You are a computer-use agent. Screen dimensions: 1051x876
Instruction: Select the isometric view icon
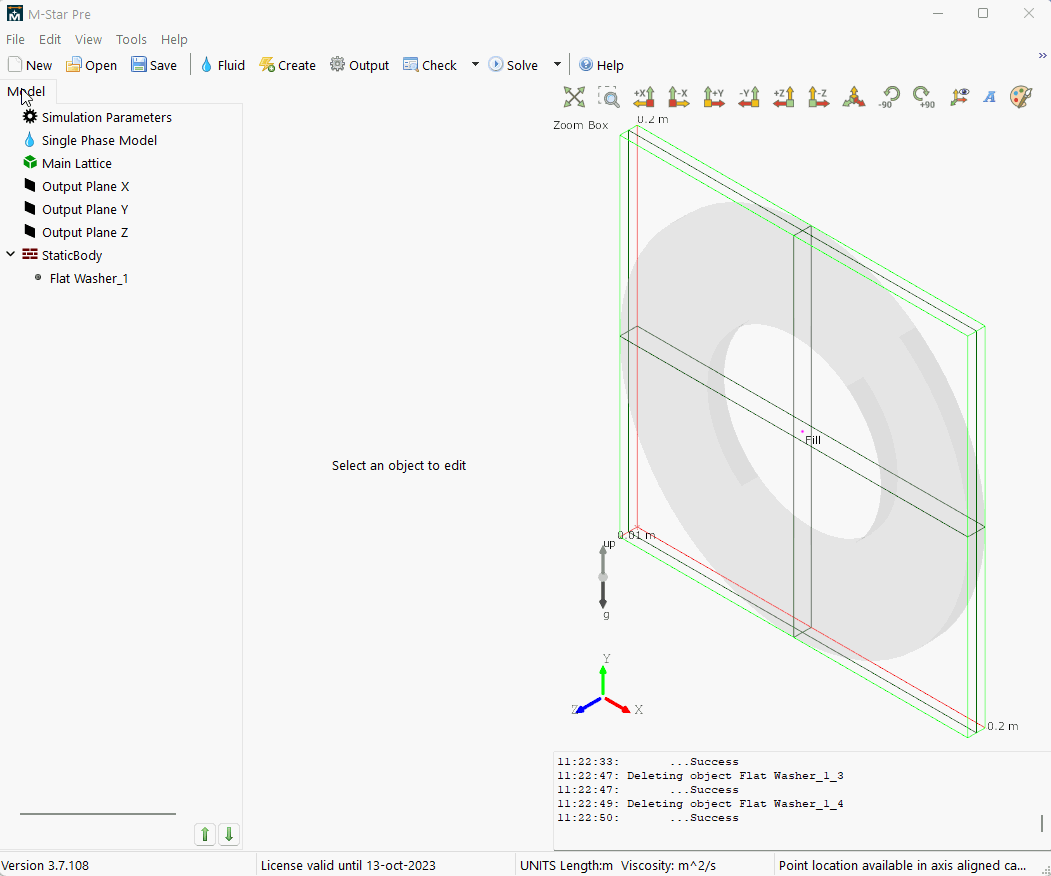854,96
